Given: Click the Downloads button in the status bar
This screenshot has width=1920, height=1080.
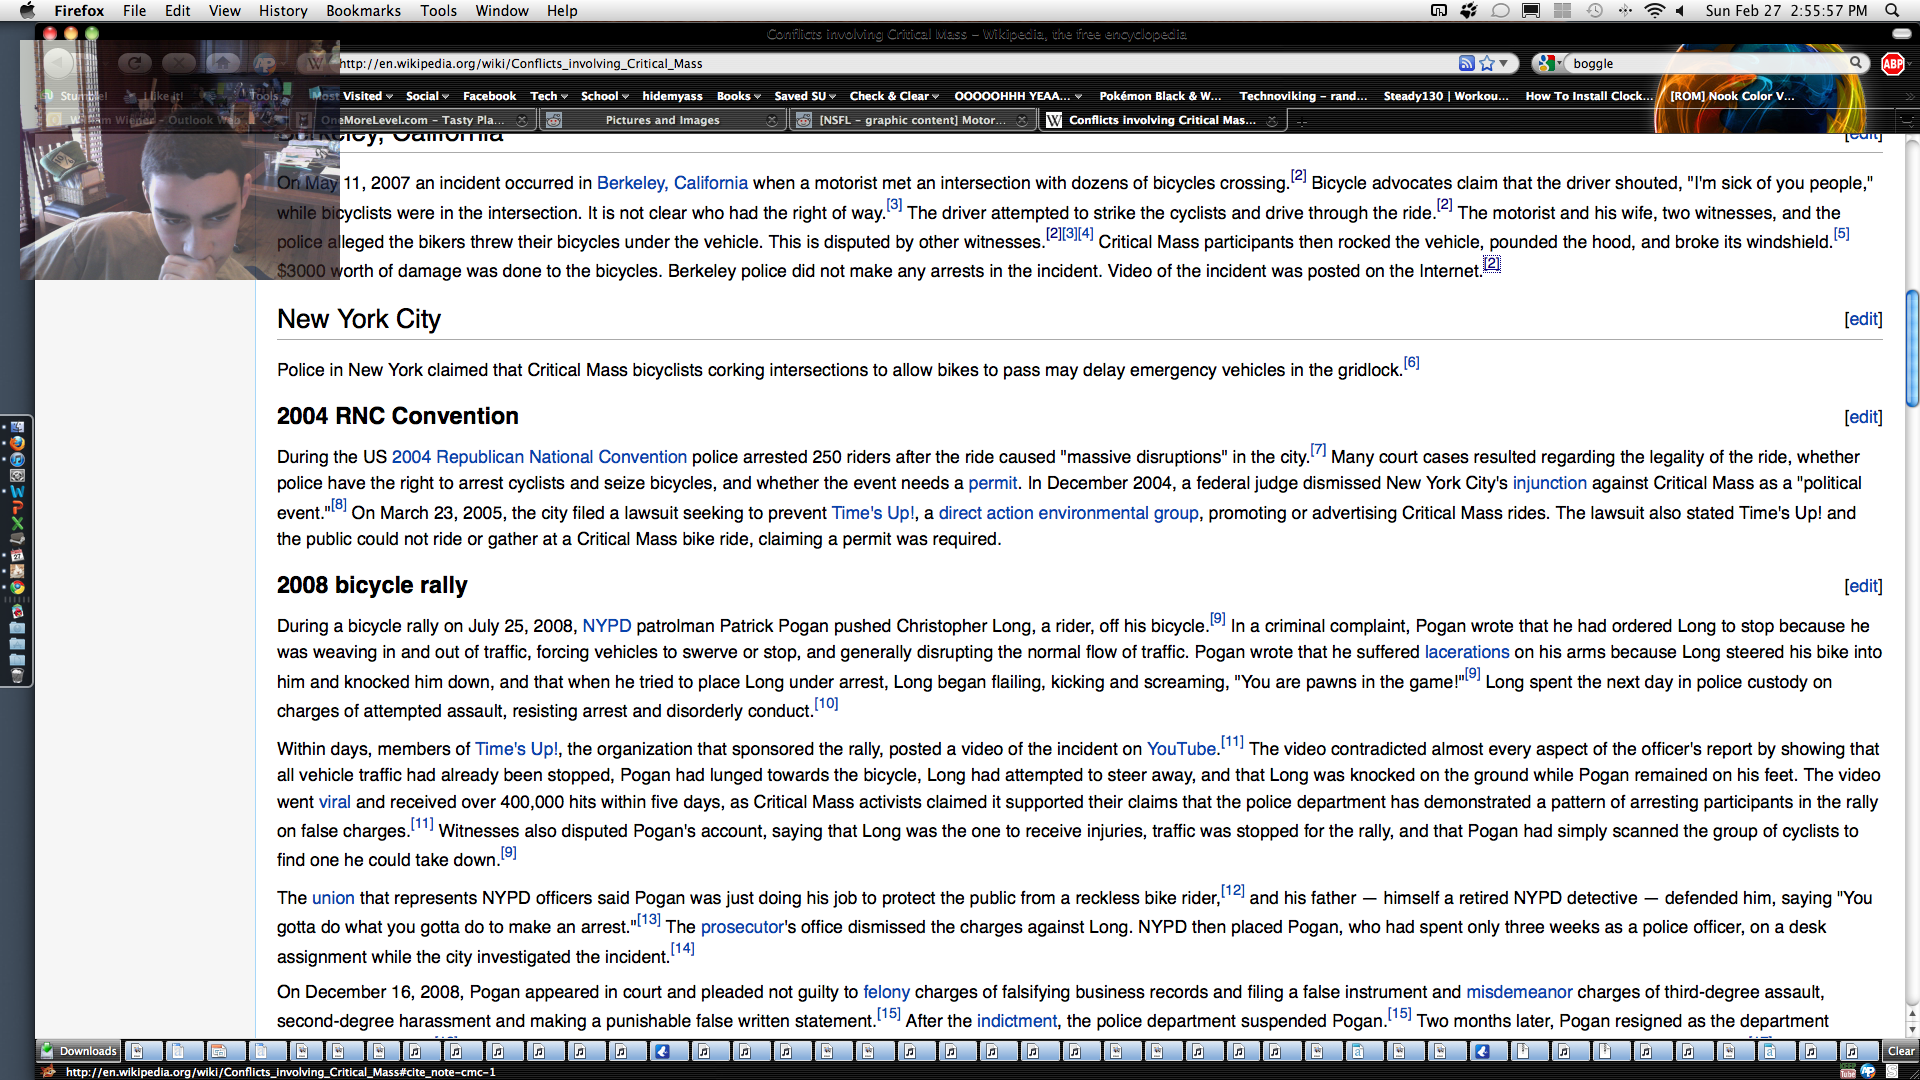Looking at the screenshot, I should pyautogui.click(x=79, y=1051).
